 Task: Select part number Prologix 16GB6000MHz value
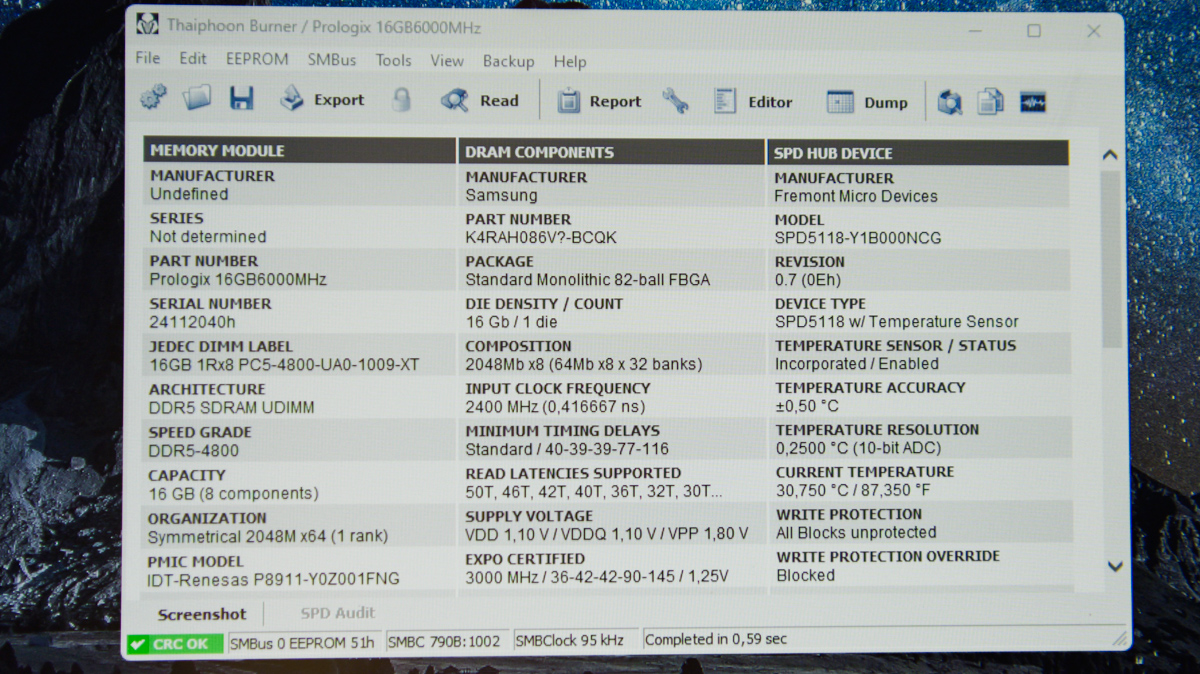[238, 279]
